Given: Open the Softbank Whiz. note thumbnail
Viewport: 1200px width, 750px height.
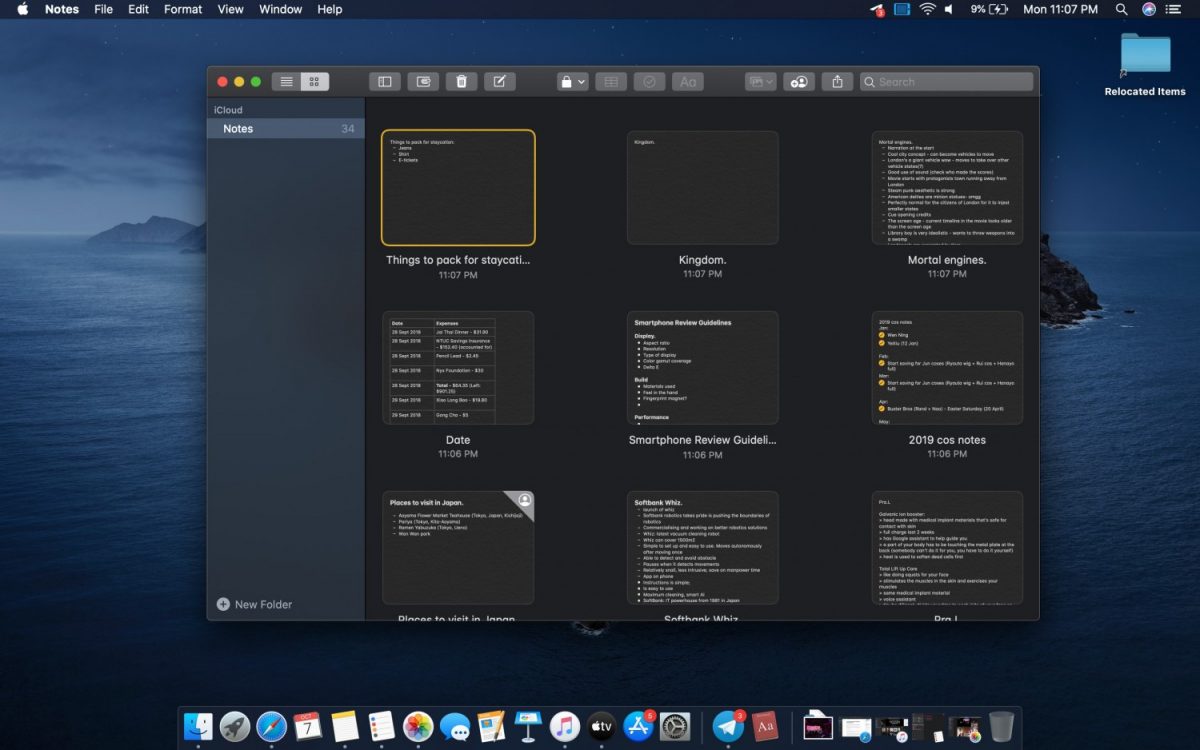Looking at the screenshot, I should (702, 547).
